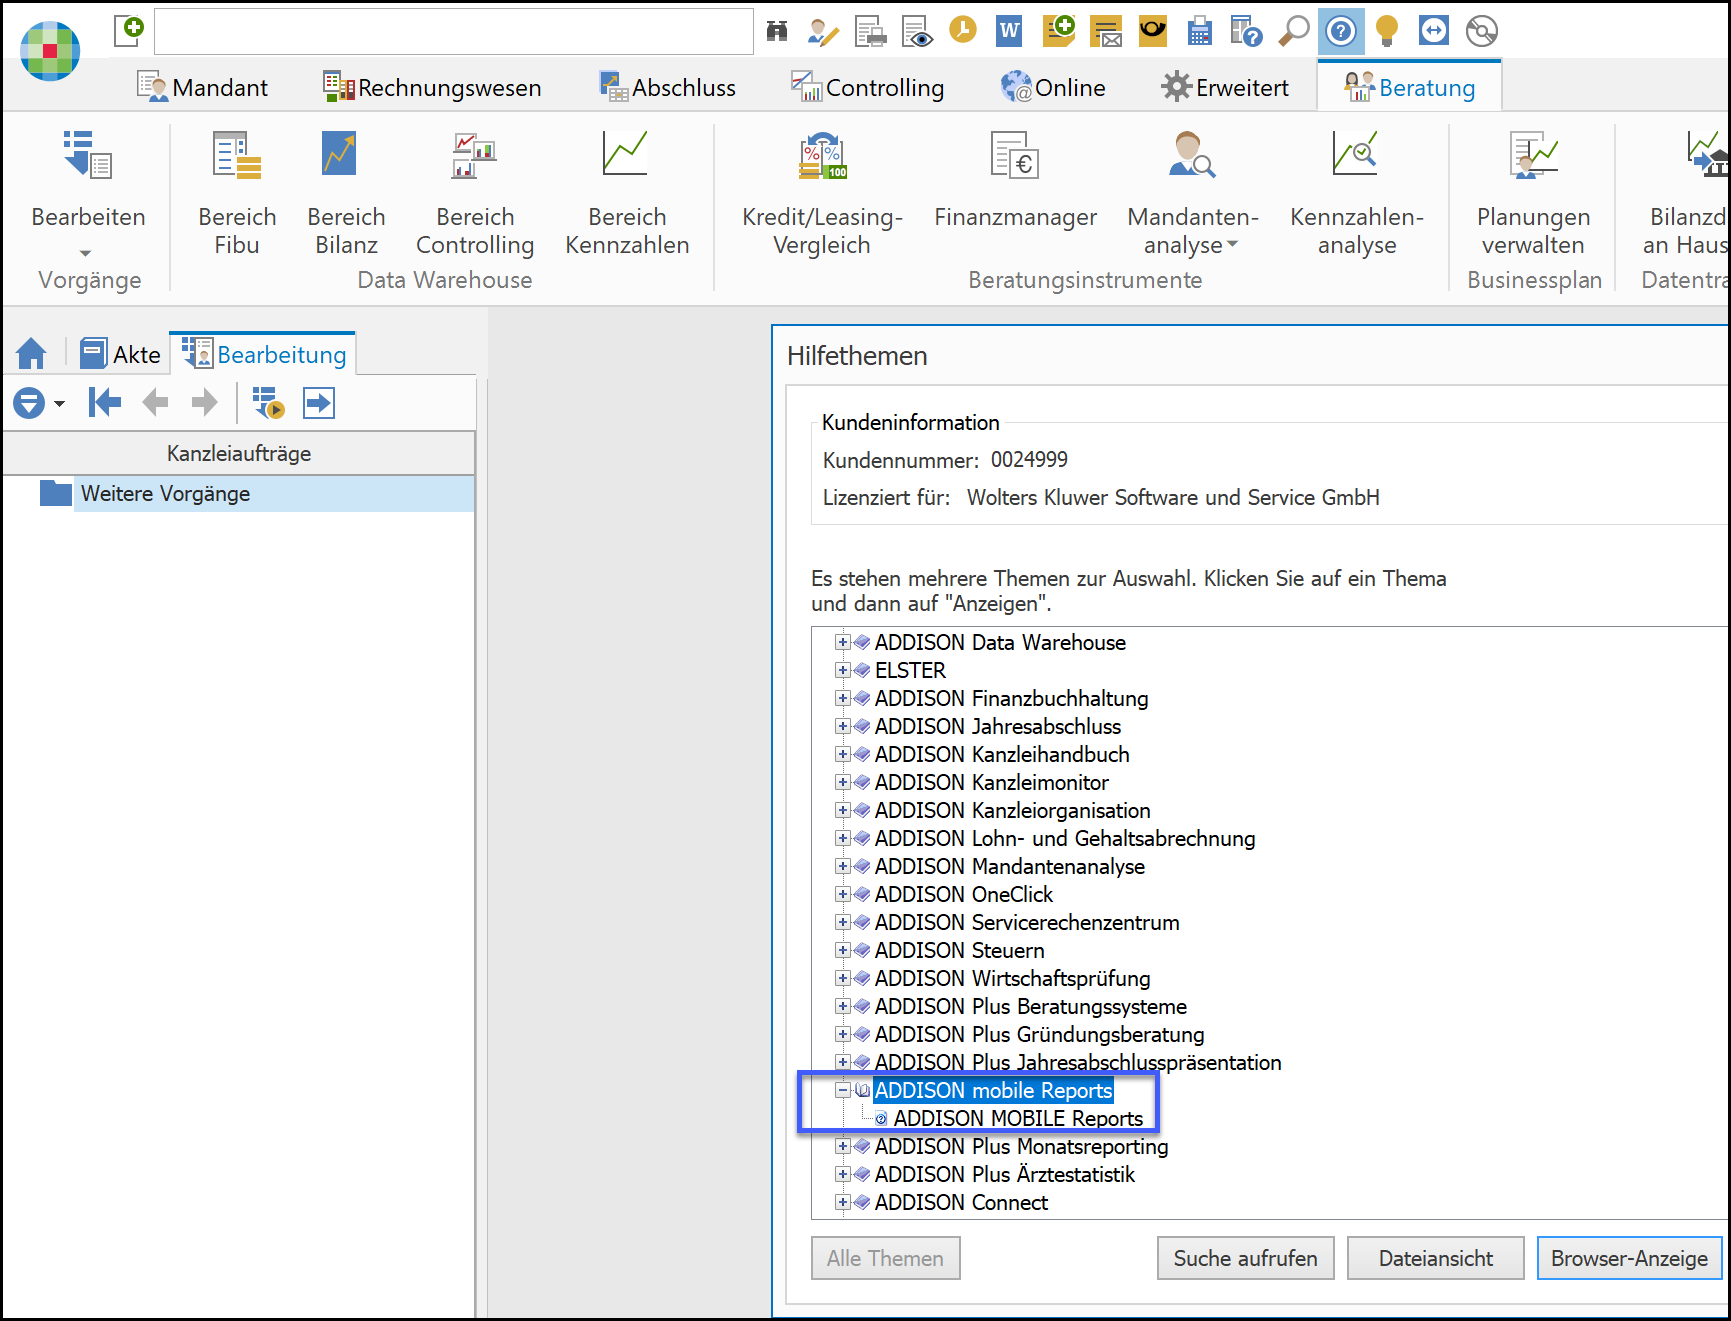This screenshot has width=1731, height=1321.
Task: Click the yellow clock icon
Action: coord(963,30)
